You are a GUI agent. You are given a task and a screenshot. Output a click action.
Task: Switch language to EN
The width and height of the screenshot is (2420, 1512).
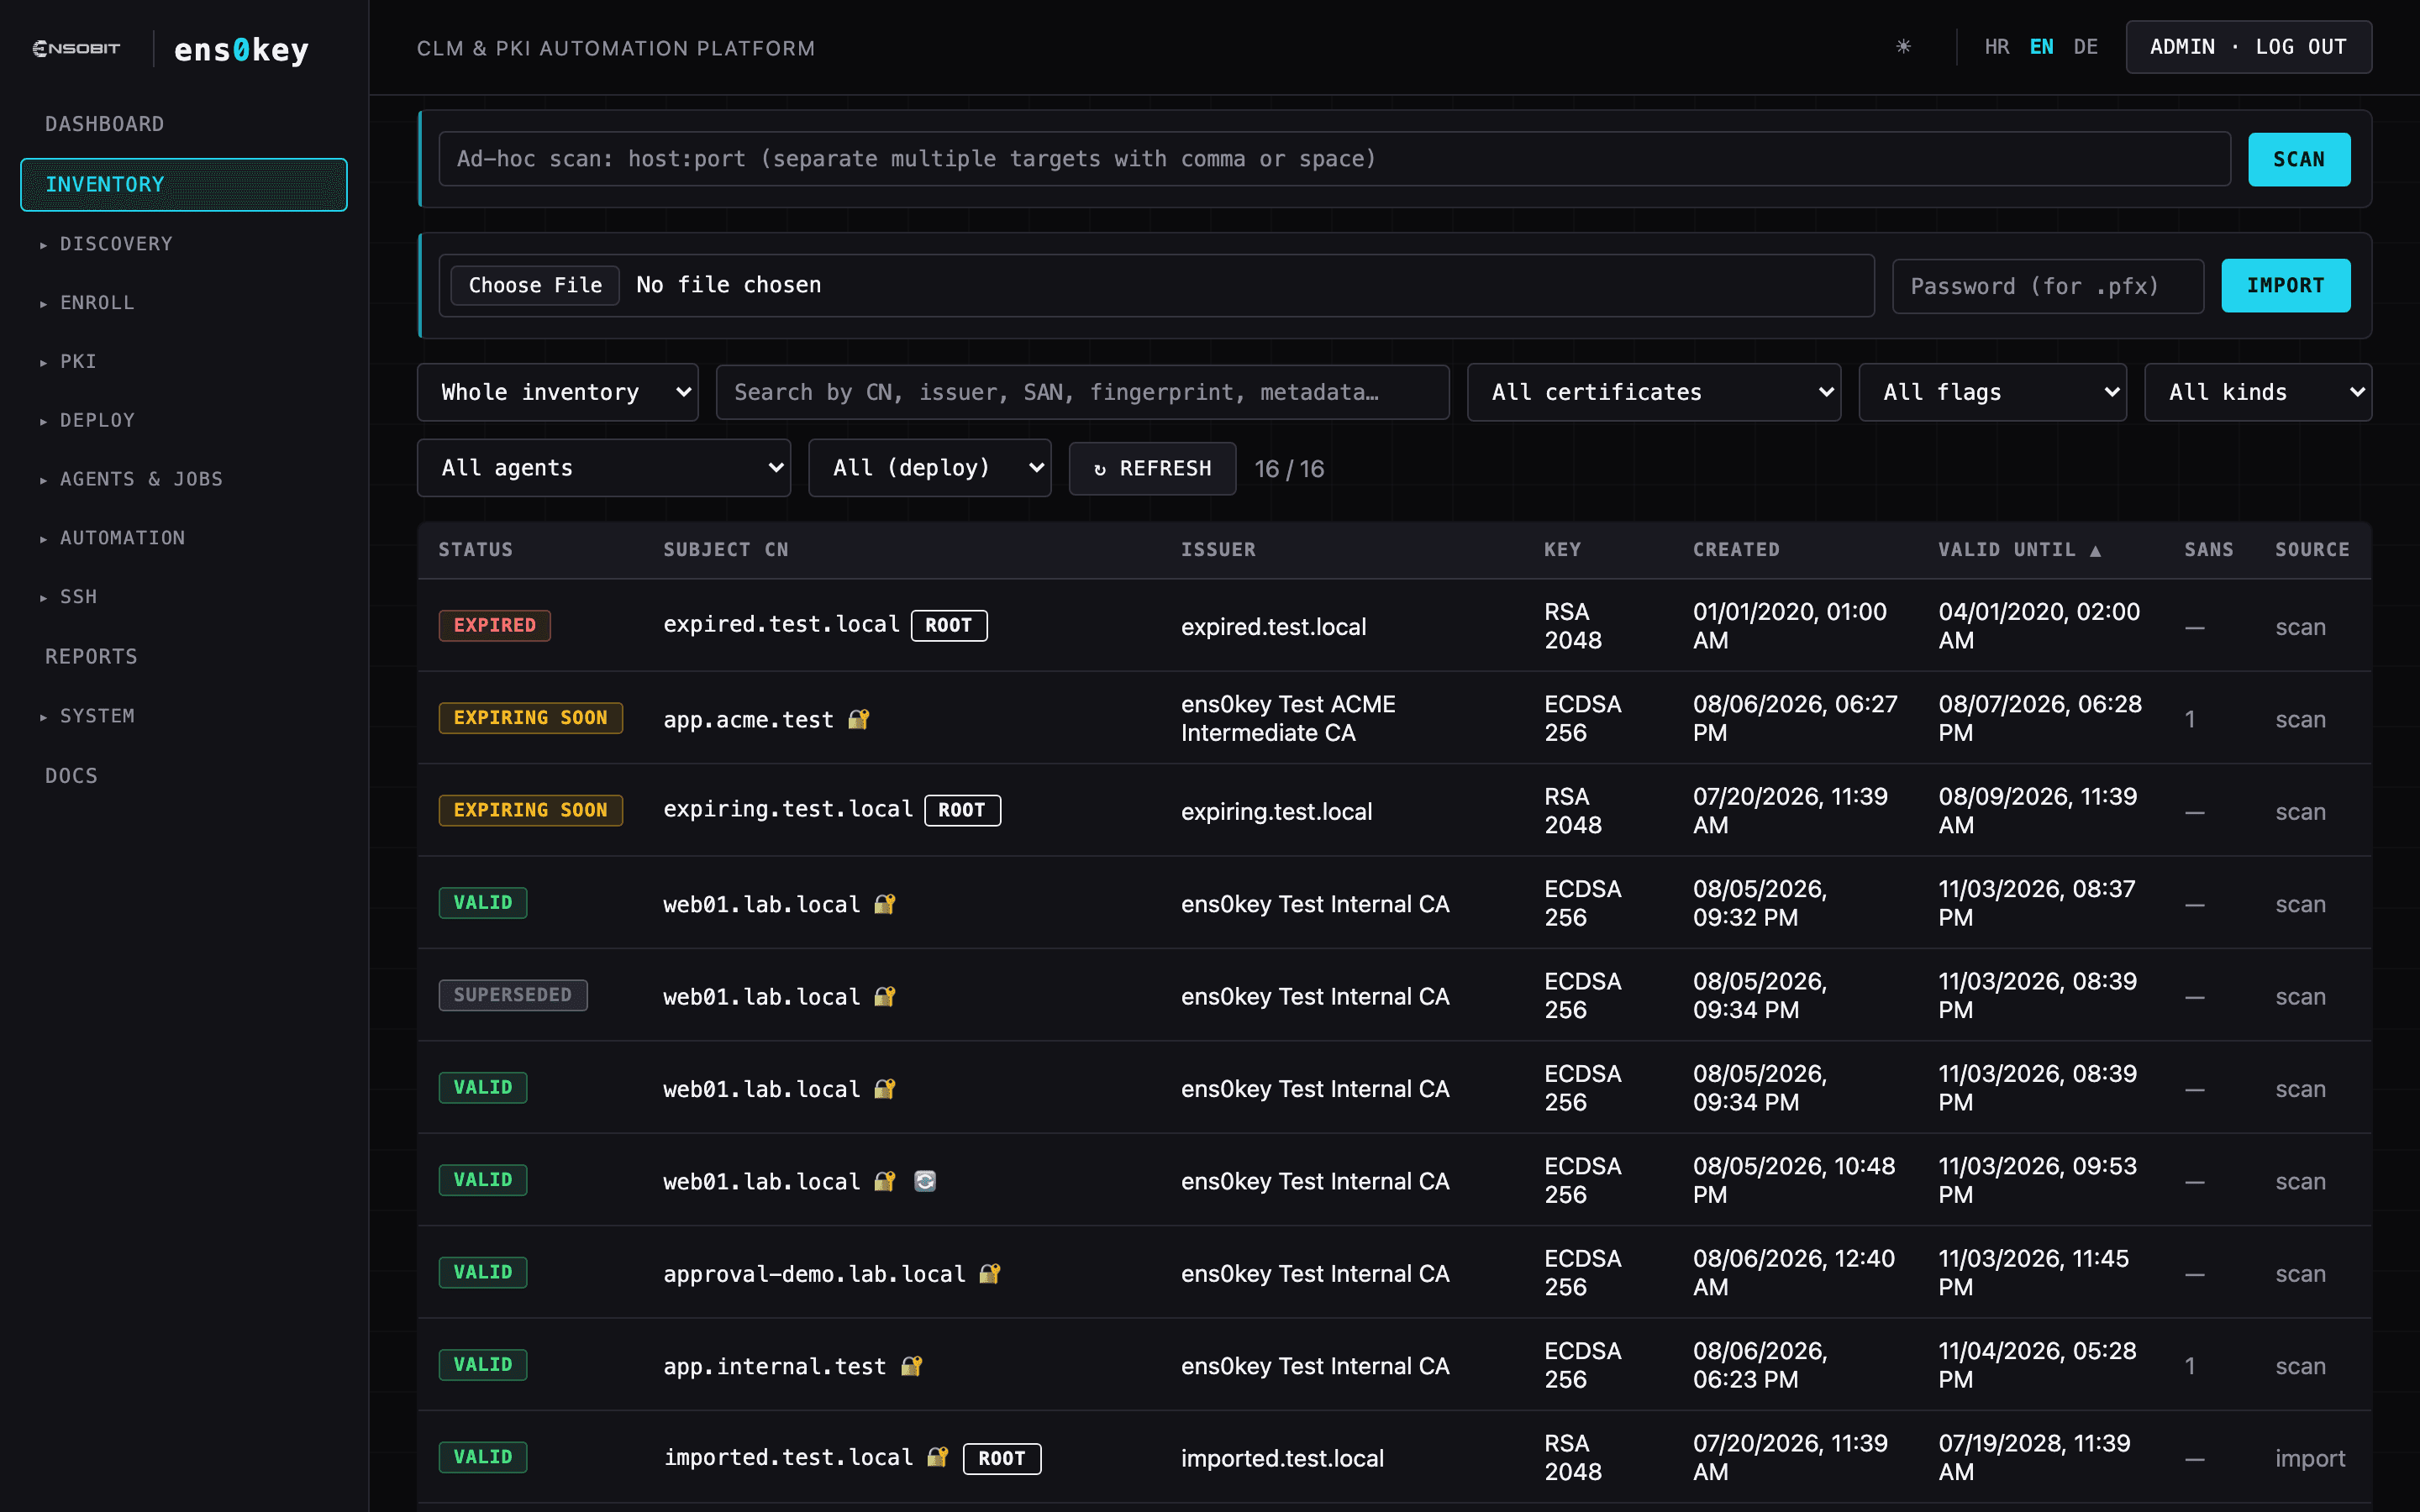(x=2041, y=47)
